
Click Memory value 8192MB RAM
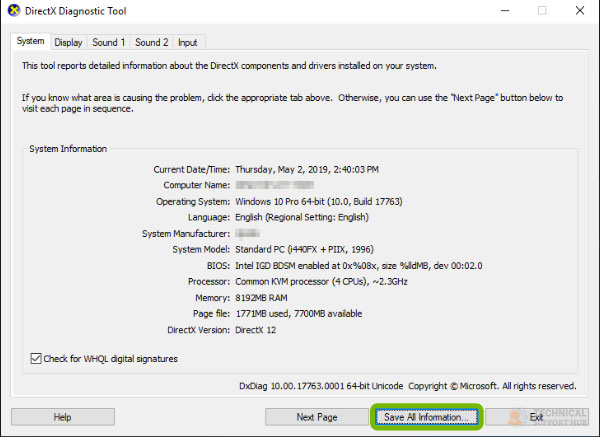(x=261, y=298)
